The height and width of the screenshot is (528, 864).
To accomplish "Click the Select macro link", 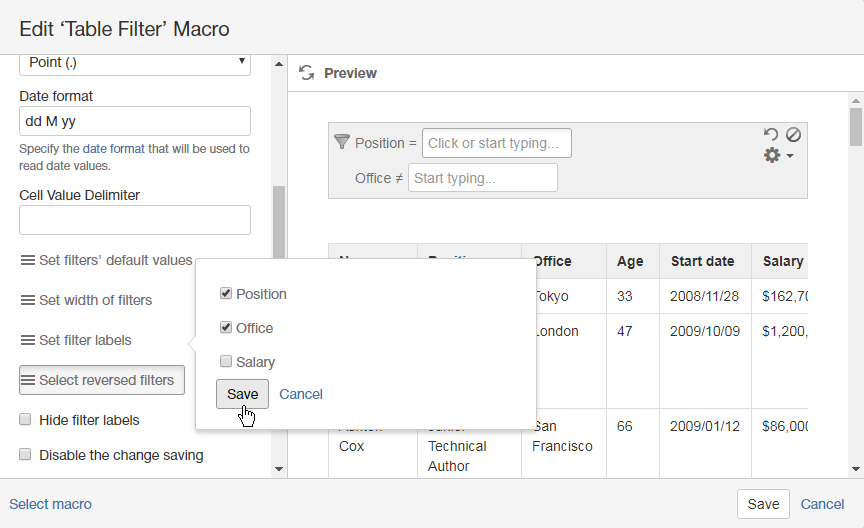I will (x=50, y=504).
